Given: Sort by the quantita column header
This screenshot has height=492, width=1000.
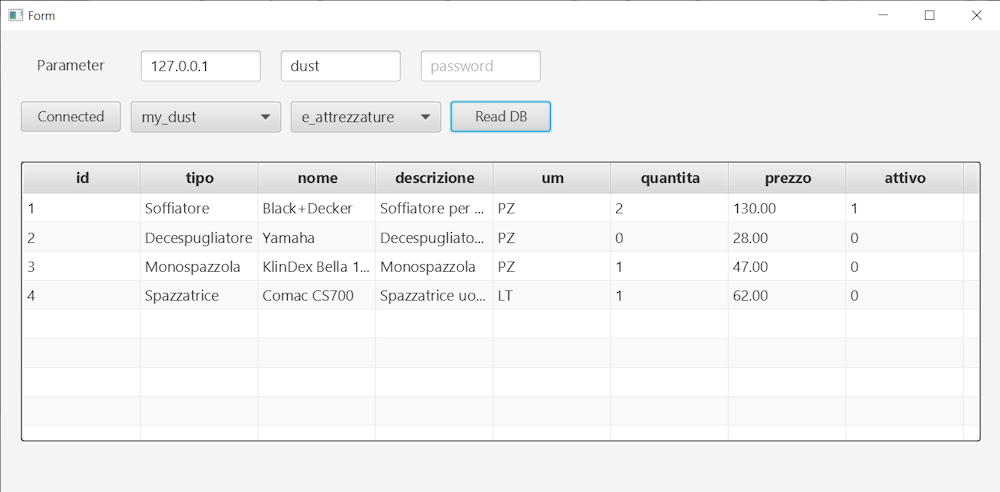Looking at the screenshot, I should pyautogui.click(x=669, y=178).
